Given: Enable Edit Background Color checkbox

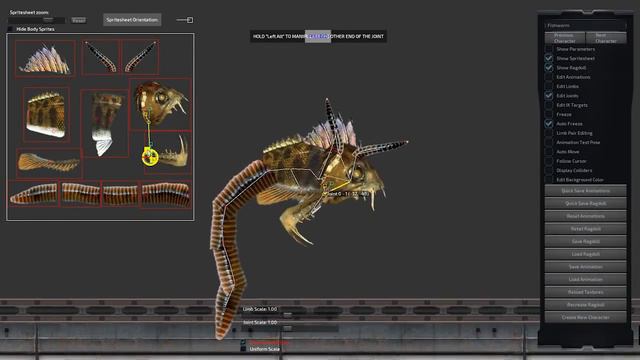Looking at the screenshot, I should point(549,180).
